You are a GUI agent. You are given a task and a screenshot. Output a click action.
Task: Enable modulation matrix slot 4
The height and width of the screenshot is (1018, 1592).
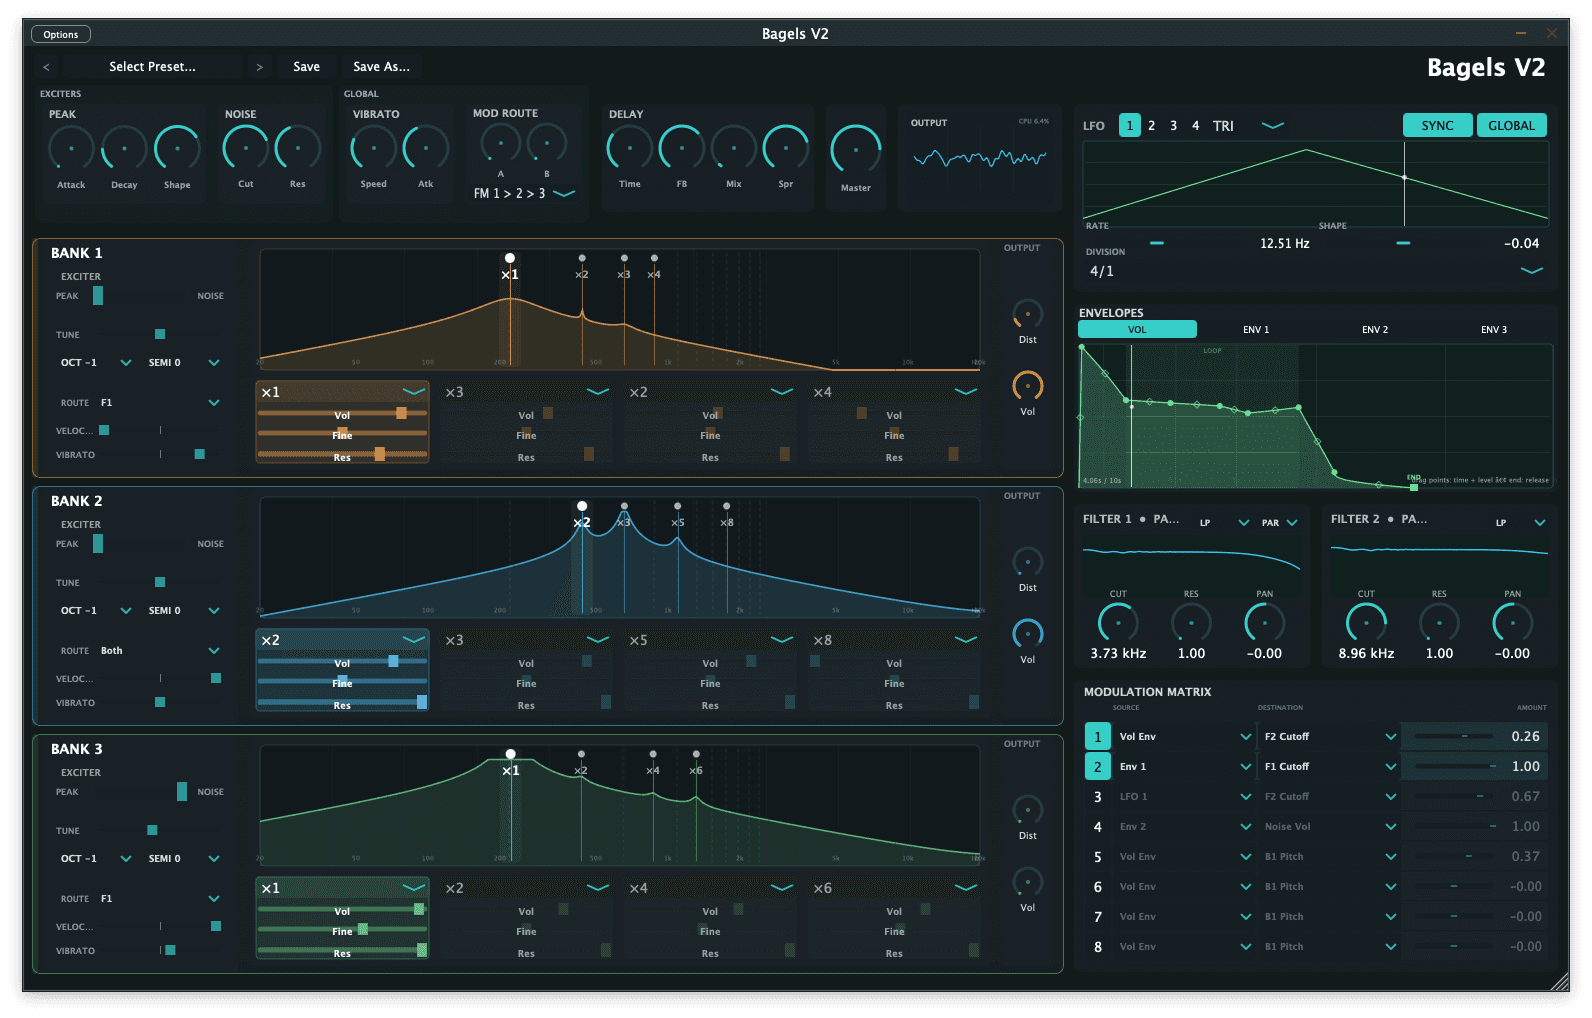[x=1097, y=827]
